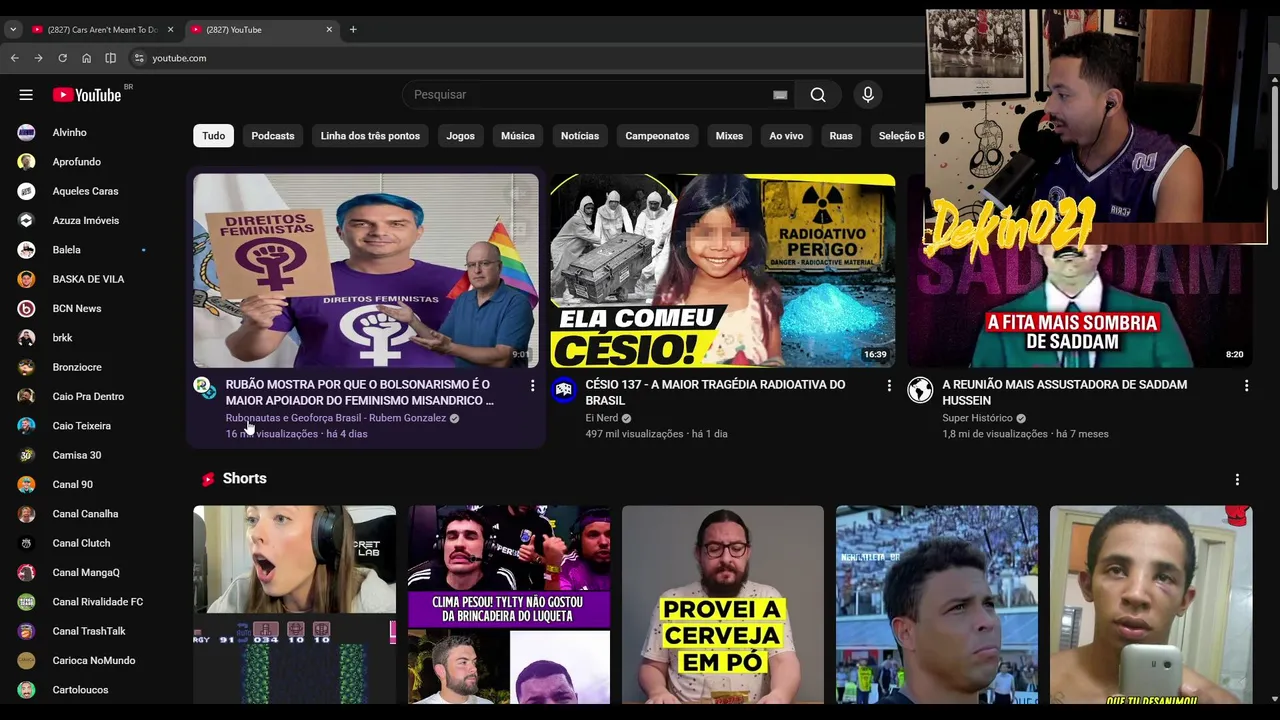Open BASKA DE VILA channel avatar
Image resolution: width=1280 pixels, height=720 pixels.
coord(27,279)
